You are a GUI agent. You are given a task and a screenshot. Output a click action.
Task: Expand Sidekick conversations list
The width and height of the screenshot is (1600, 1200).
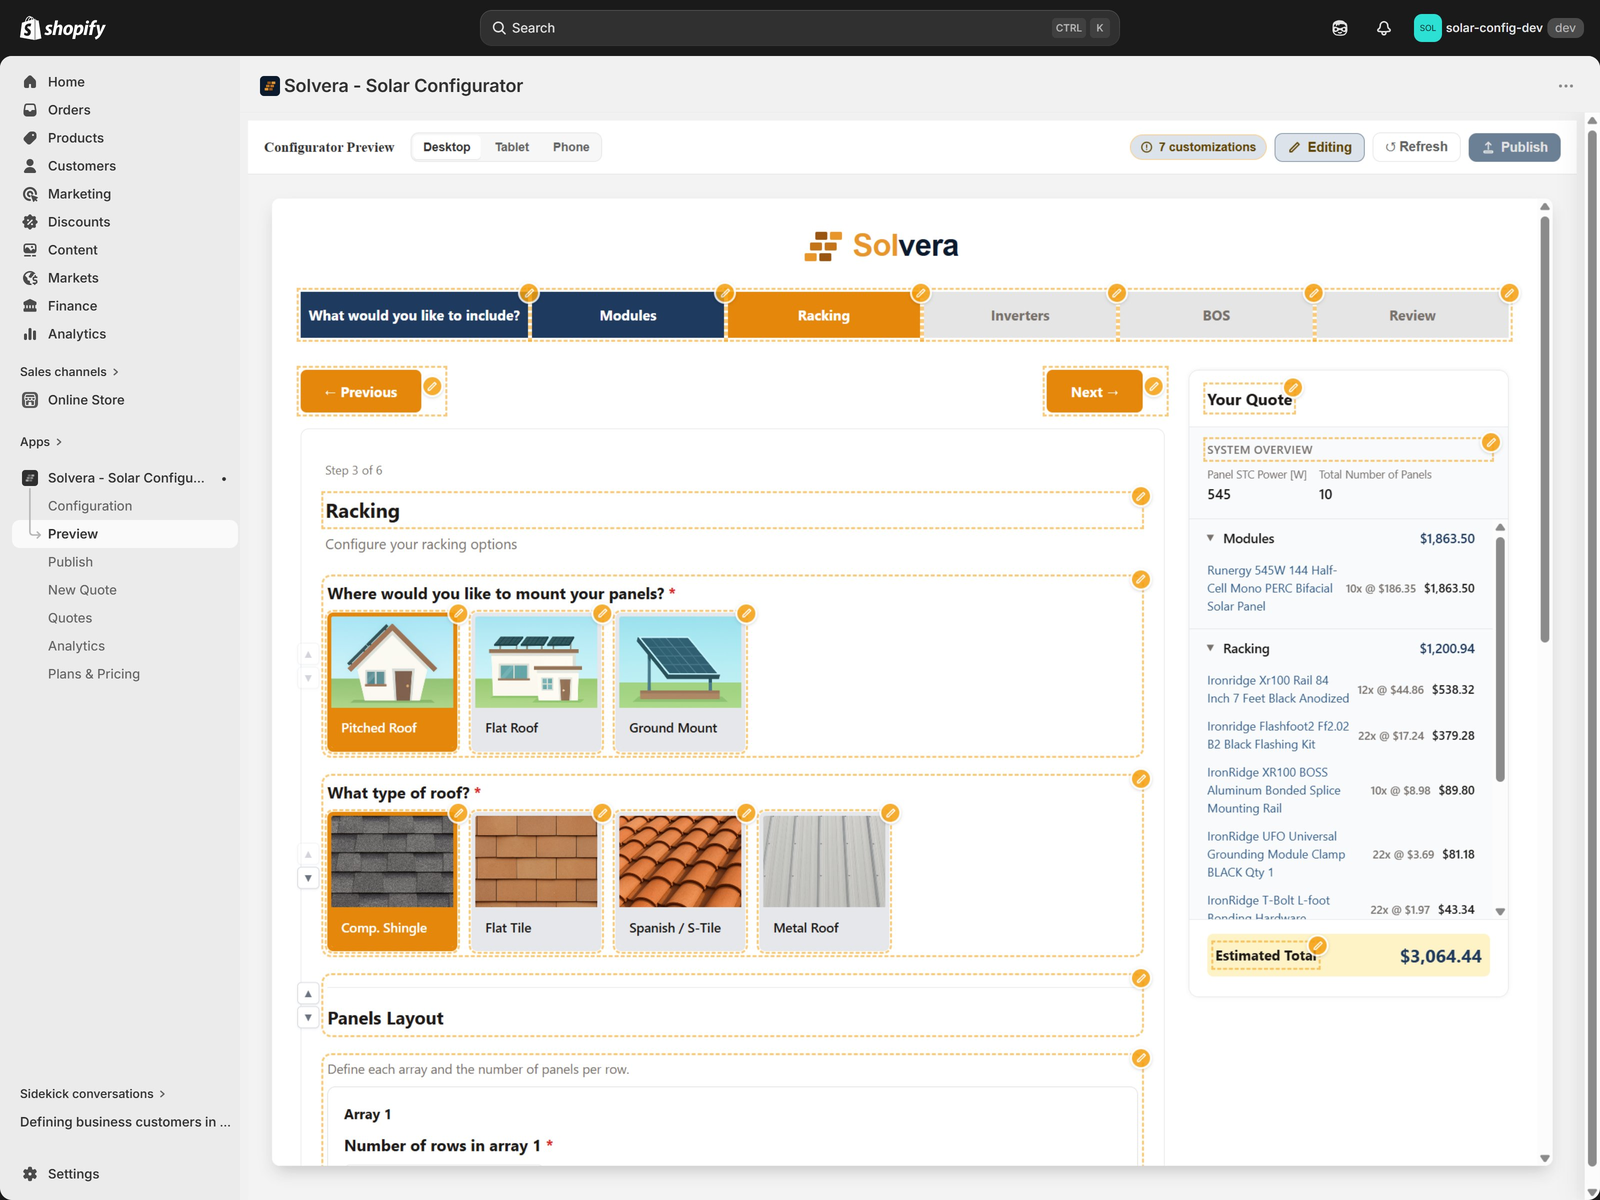pyautogui.click(x=93, y=1094)
